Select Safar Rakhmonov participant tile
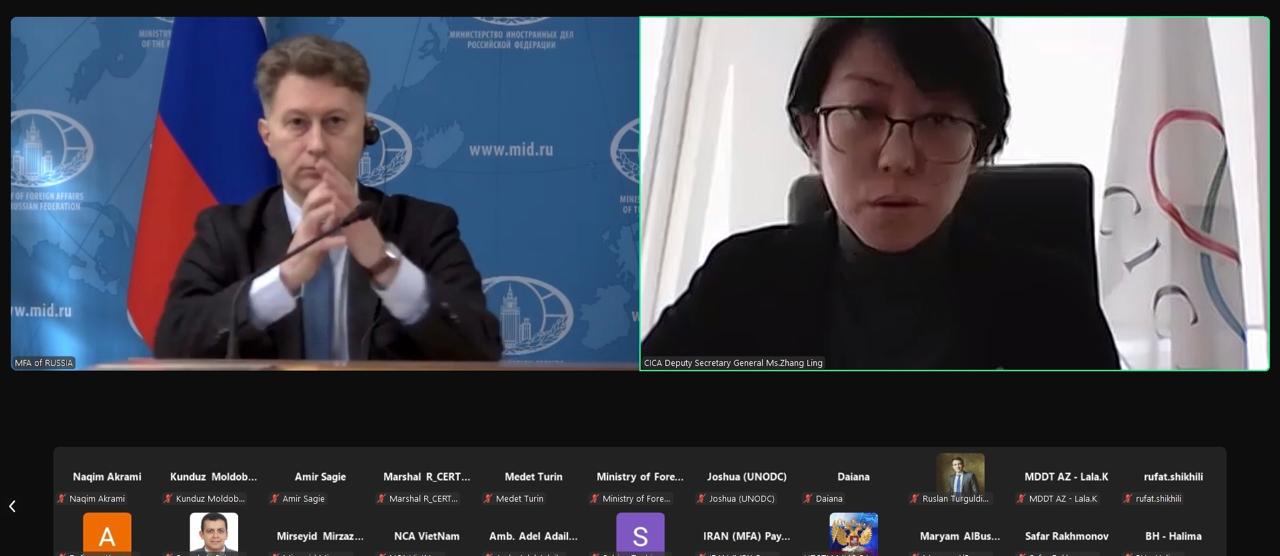Image resolution: width=1280 pixels, height=556 pixels. (1066, 537)
